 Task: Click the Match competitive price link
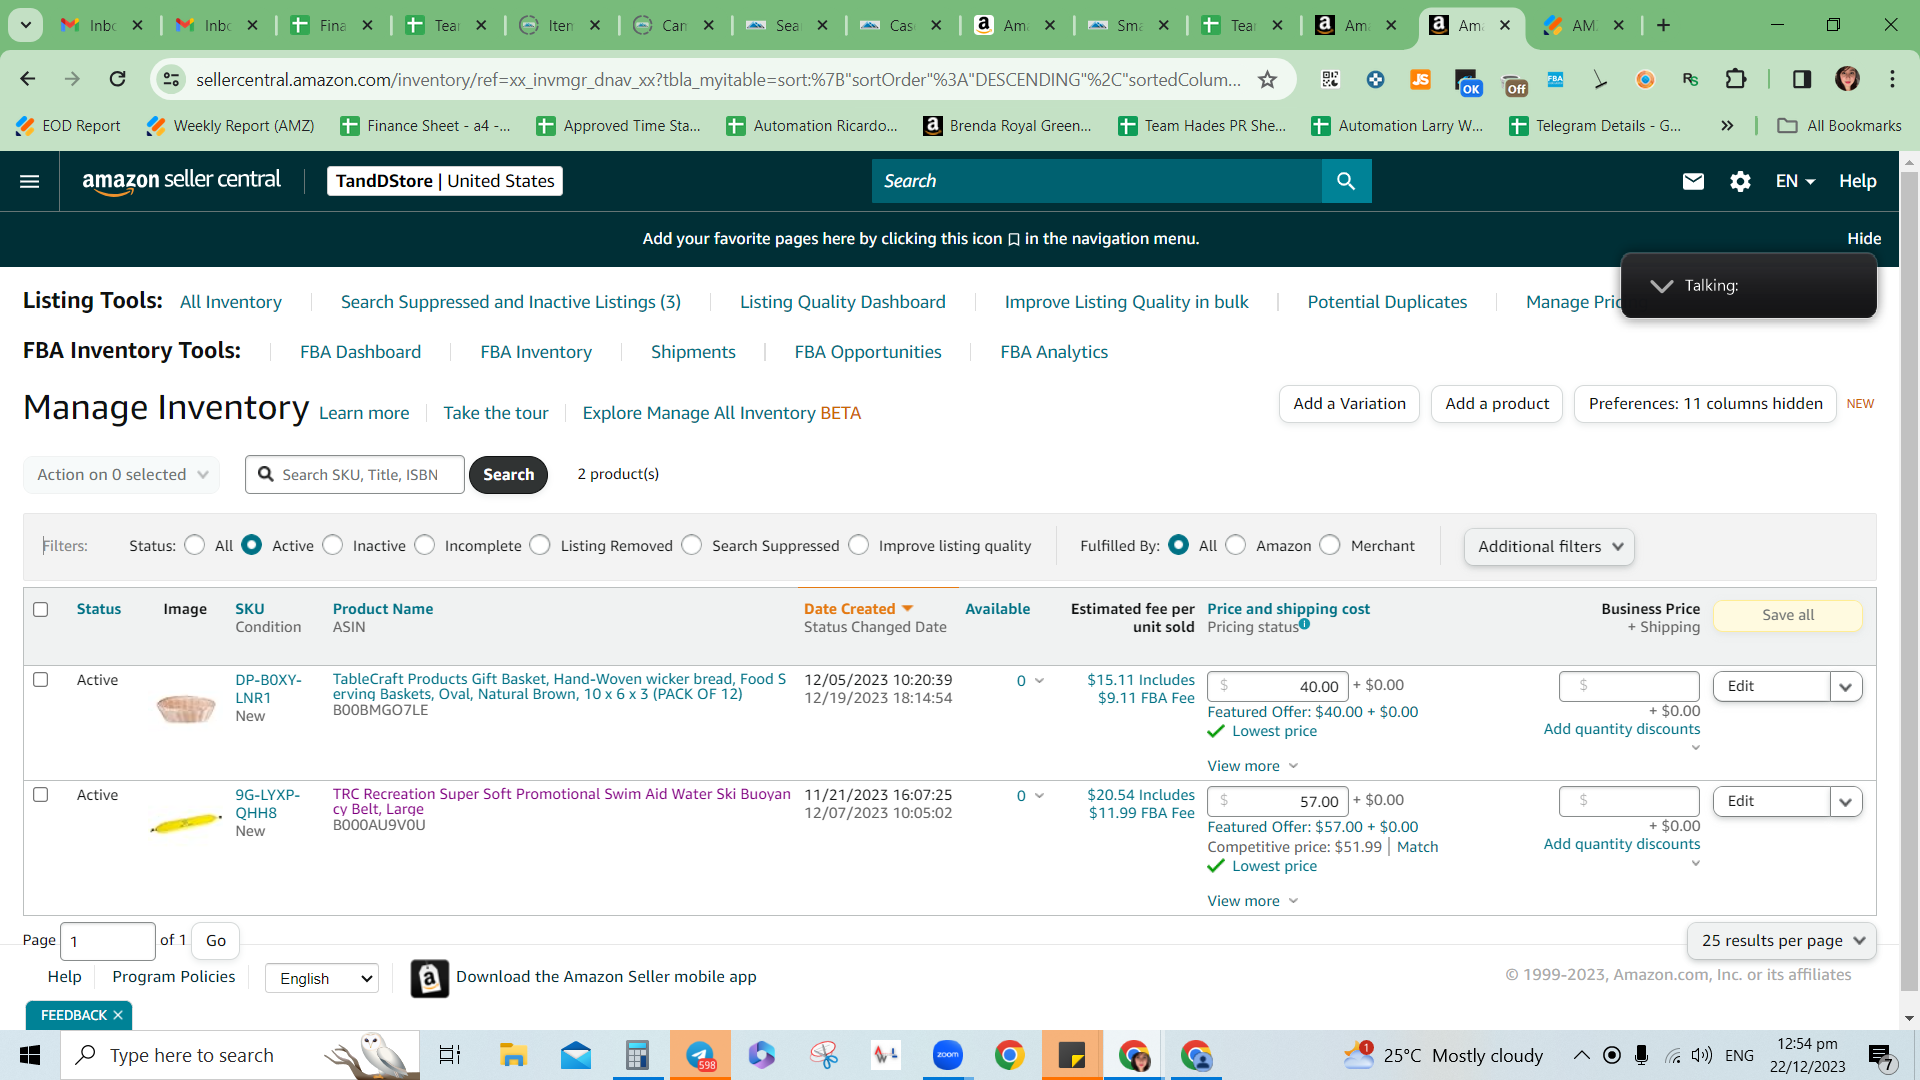coord(1417,847)
